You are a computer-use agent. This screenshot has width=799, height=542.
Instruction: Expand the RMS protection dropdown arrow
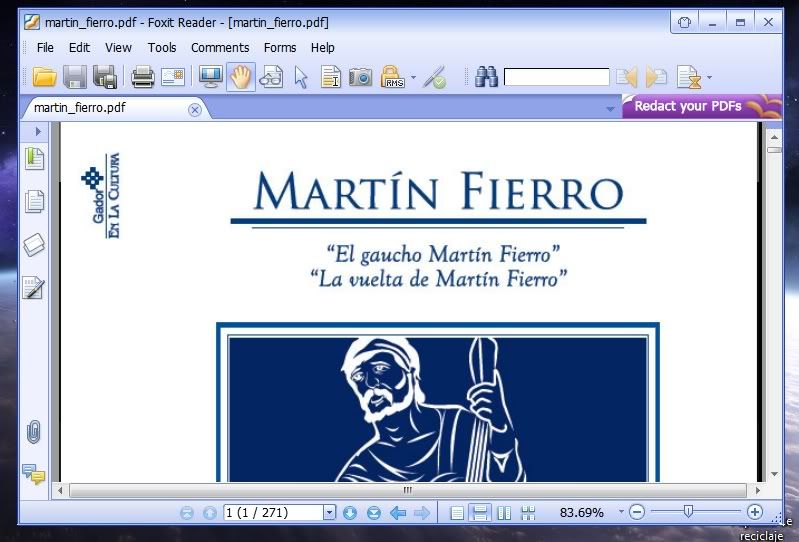pos(413,78)
